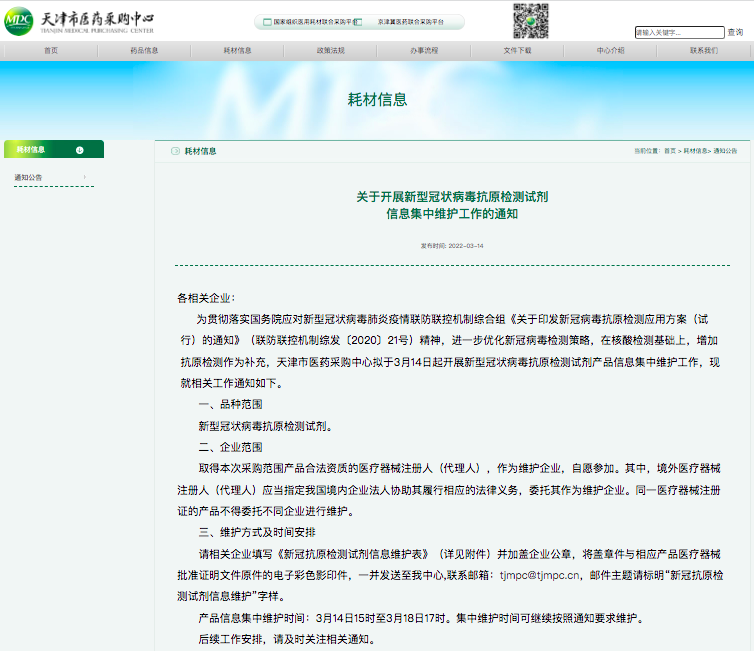The width and height of the screenshot is (754, 651).
Task: Click the 查询 search button
Action: pyautogui.click(x=735, y=32)
